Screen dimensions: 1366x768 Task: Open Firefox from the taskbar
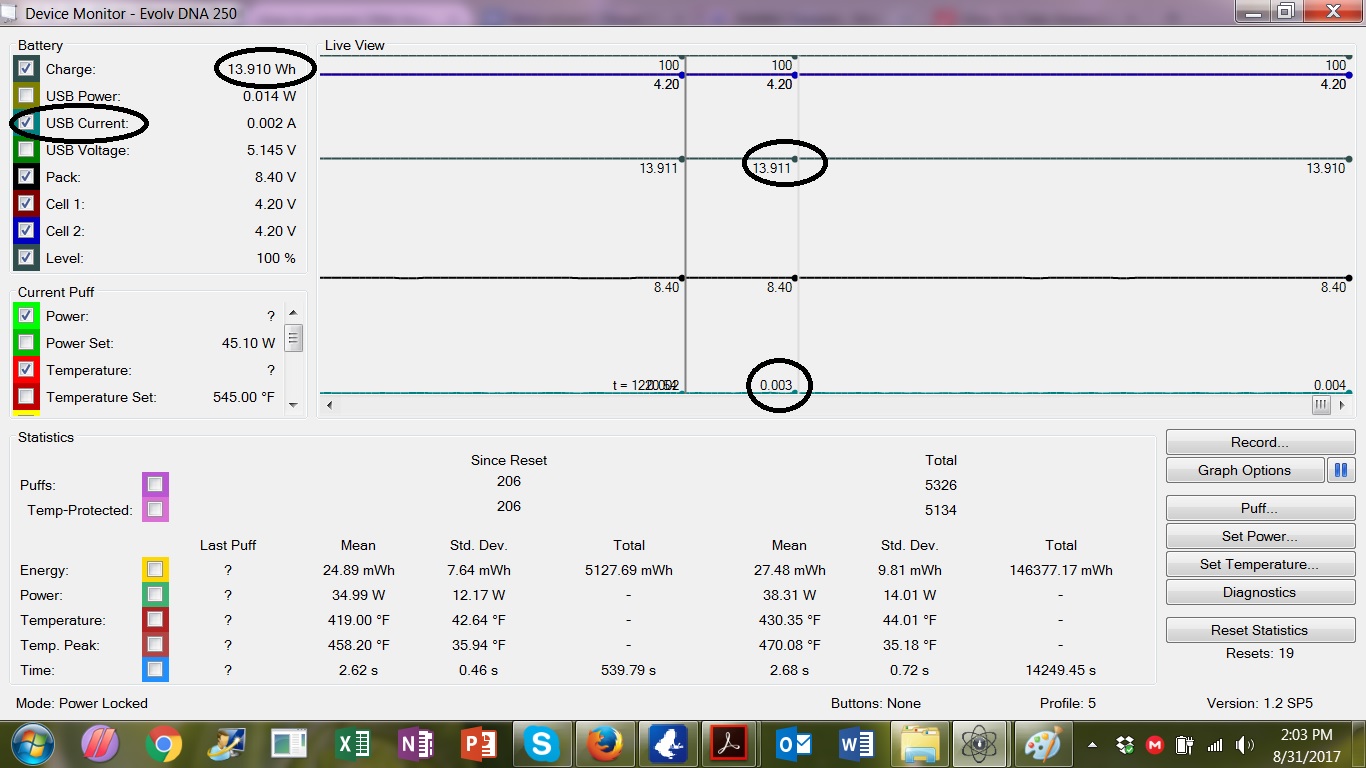click(x=605, y=744)
